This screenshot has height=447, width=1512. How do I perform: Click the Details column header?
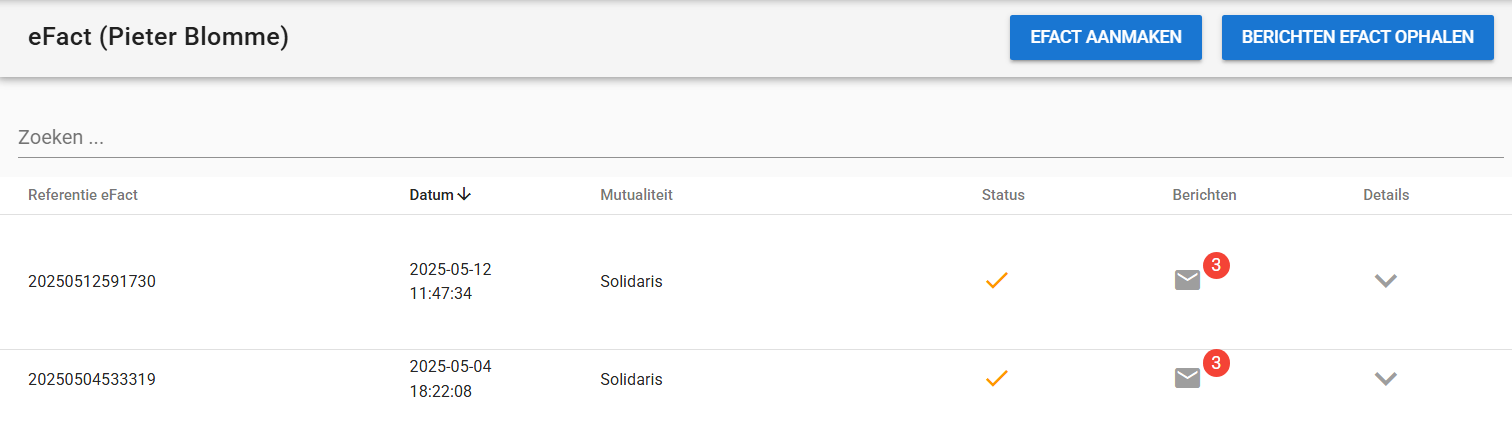[x=1386, y=195]
